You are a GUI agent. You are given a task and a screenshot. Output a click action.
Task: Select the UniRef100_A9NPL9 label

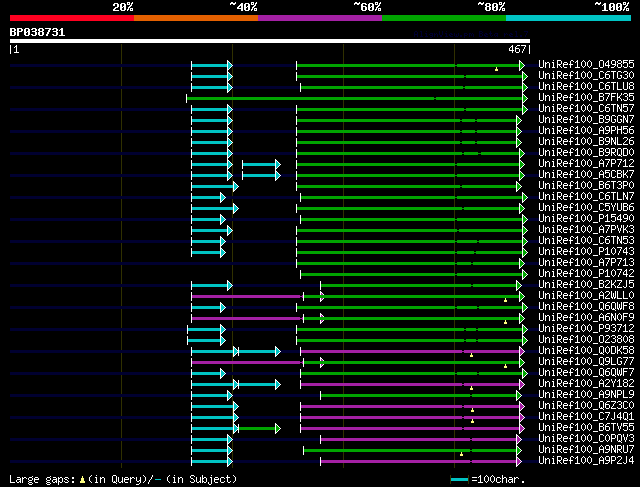(586, 395)
